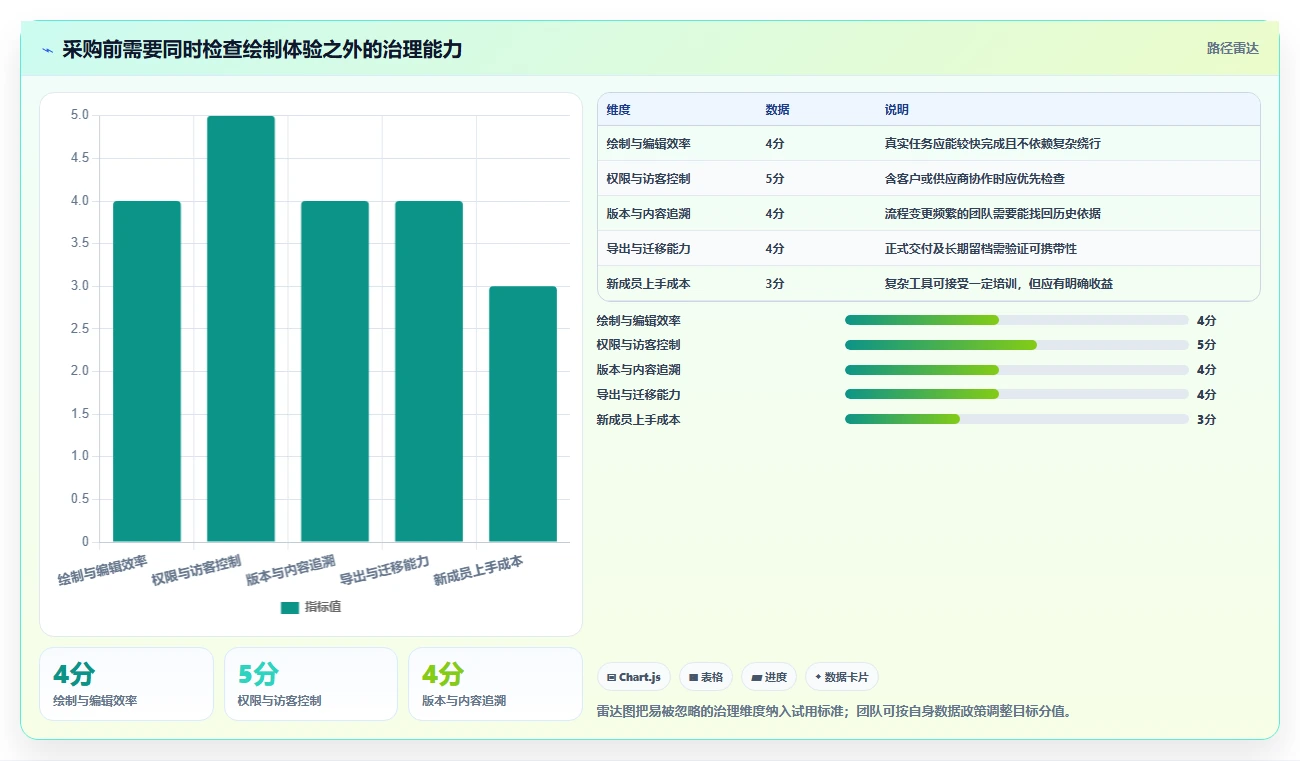Viewport: 1300px width, 761px height.
Task: Click the 表格 tag chip
Action: click(706, 677)
